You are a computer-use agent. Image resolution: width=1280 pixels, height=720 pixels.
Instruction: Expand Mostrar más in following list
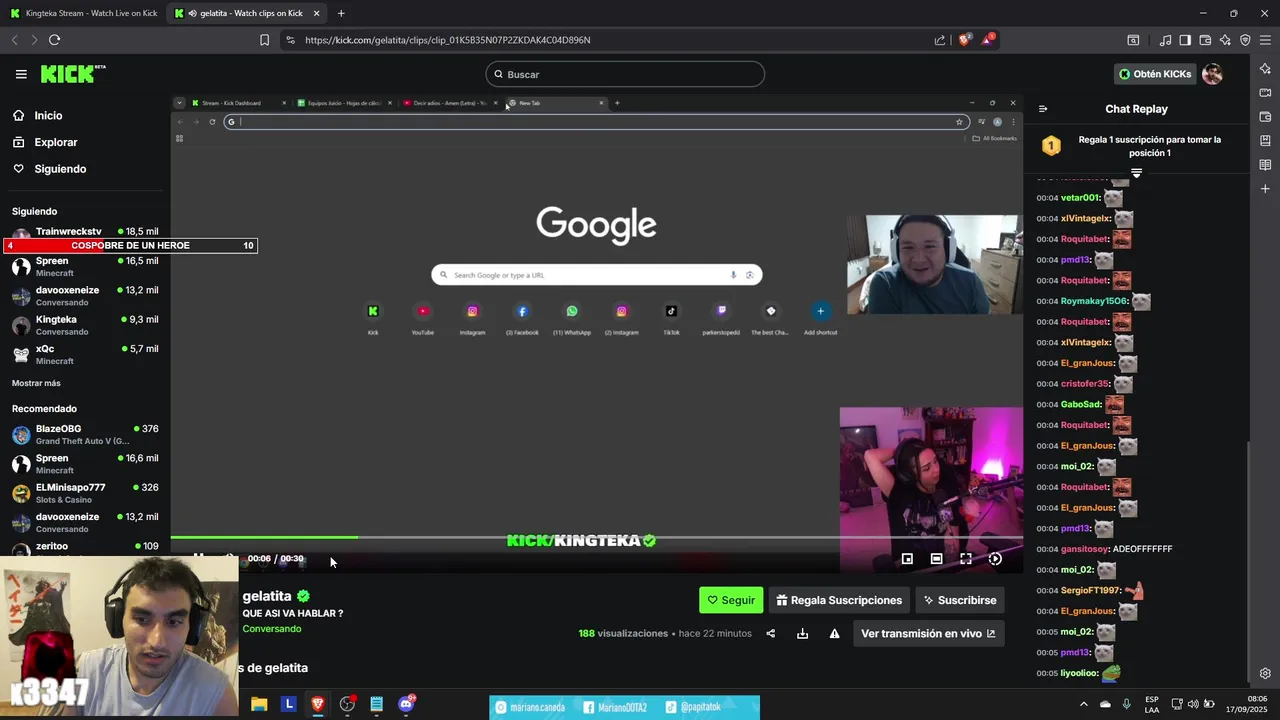[36, 383]
